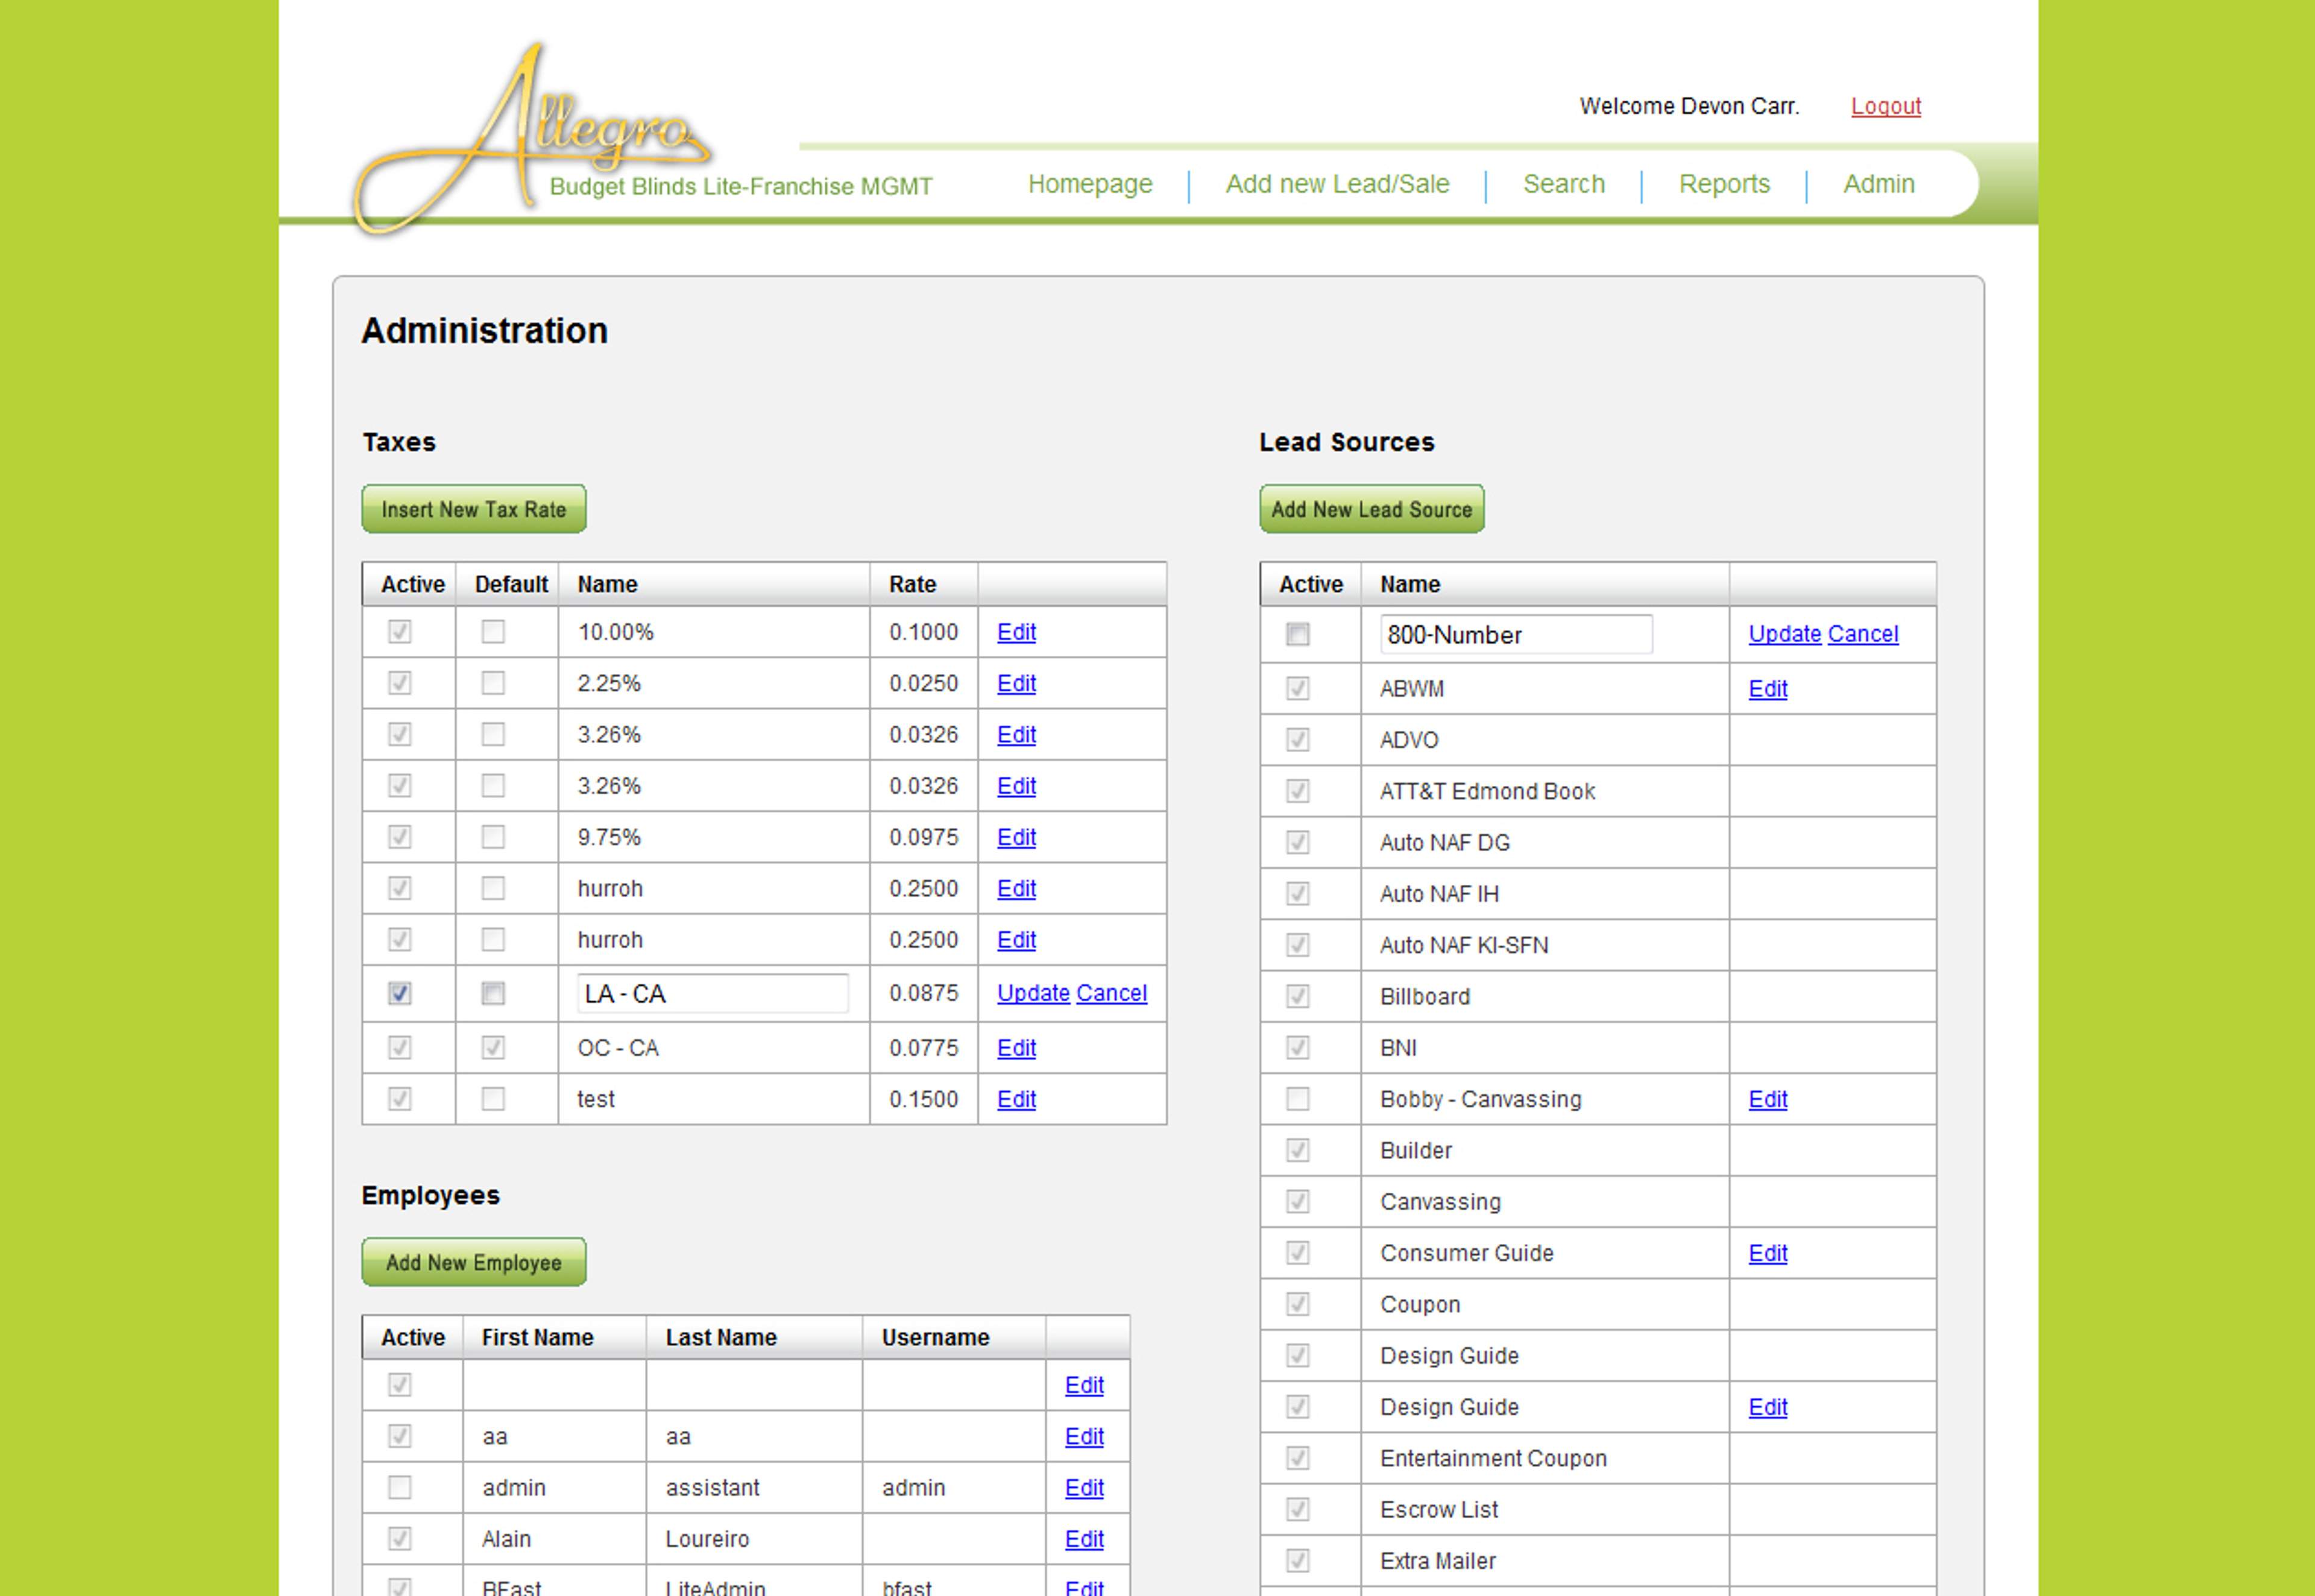Click Active checkbox for admin assistant employee
Viewport: 2315px width, 1596px height.
[x=400, y=1487]
